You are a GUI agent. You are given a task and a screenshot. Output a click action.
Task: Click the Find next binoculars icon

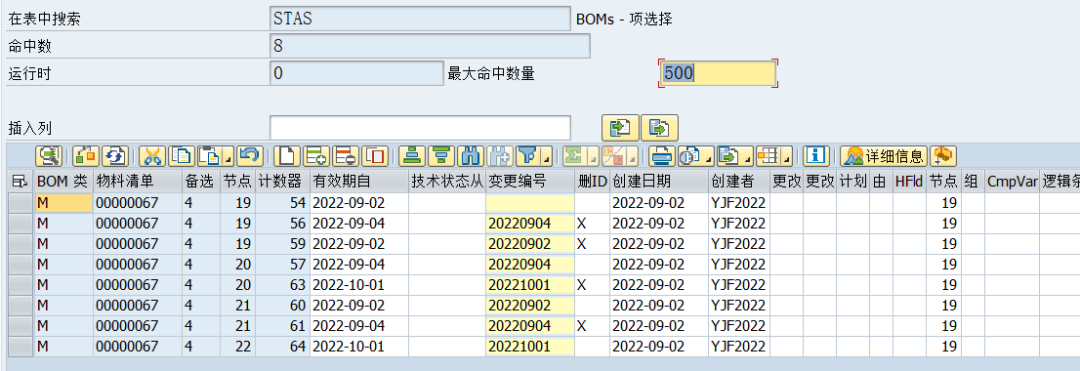point(500,156)
